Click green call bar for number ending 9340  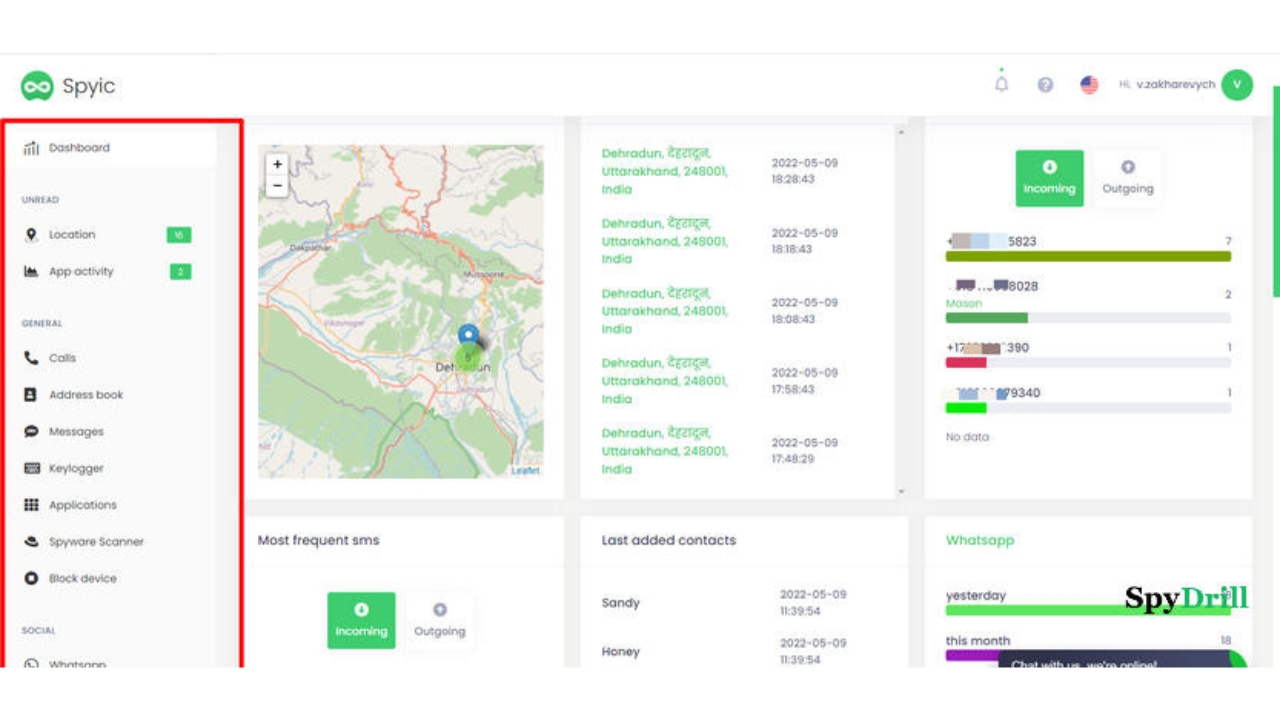point(966,407)
